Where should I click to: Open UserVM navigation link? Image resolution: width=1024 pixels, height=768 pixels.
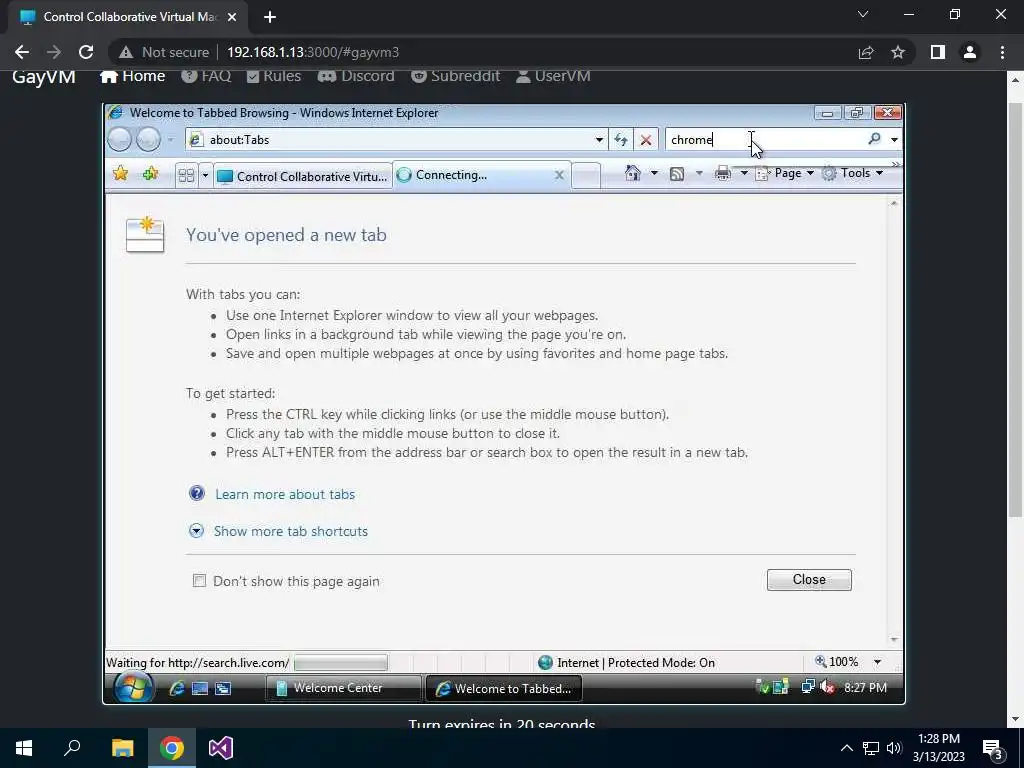click(x=553, y=76)
